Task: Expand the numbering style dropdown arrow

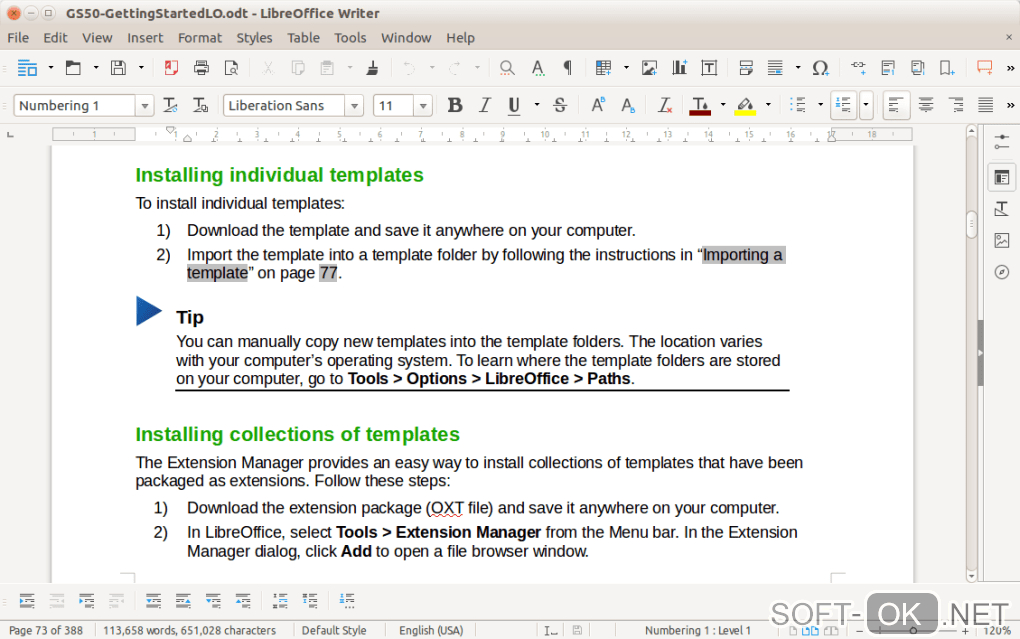Action: 866,105
